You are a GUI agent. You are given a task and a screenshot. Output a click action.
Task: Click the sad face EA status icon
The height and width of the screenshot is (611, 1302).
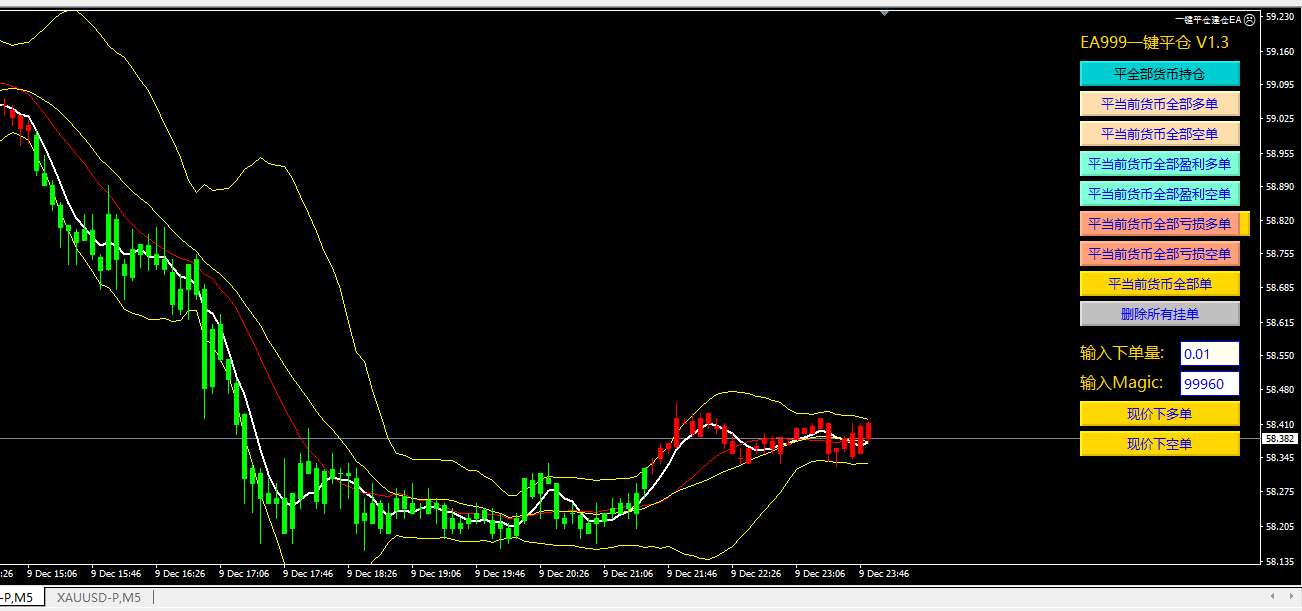tap(1249, 19)
